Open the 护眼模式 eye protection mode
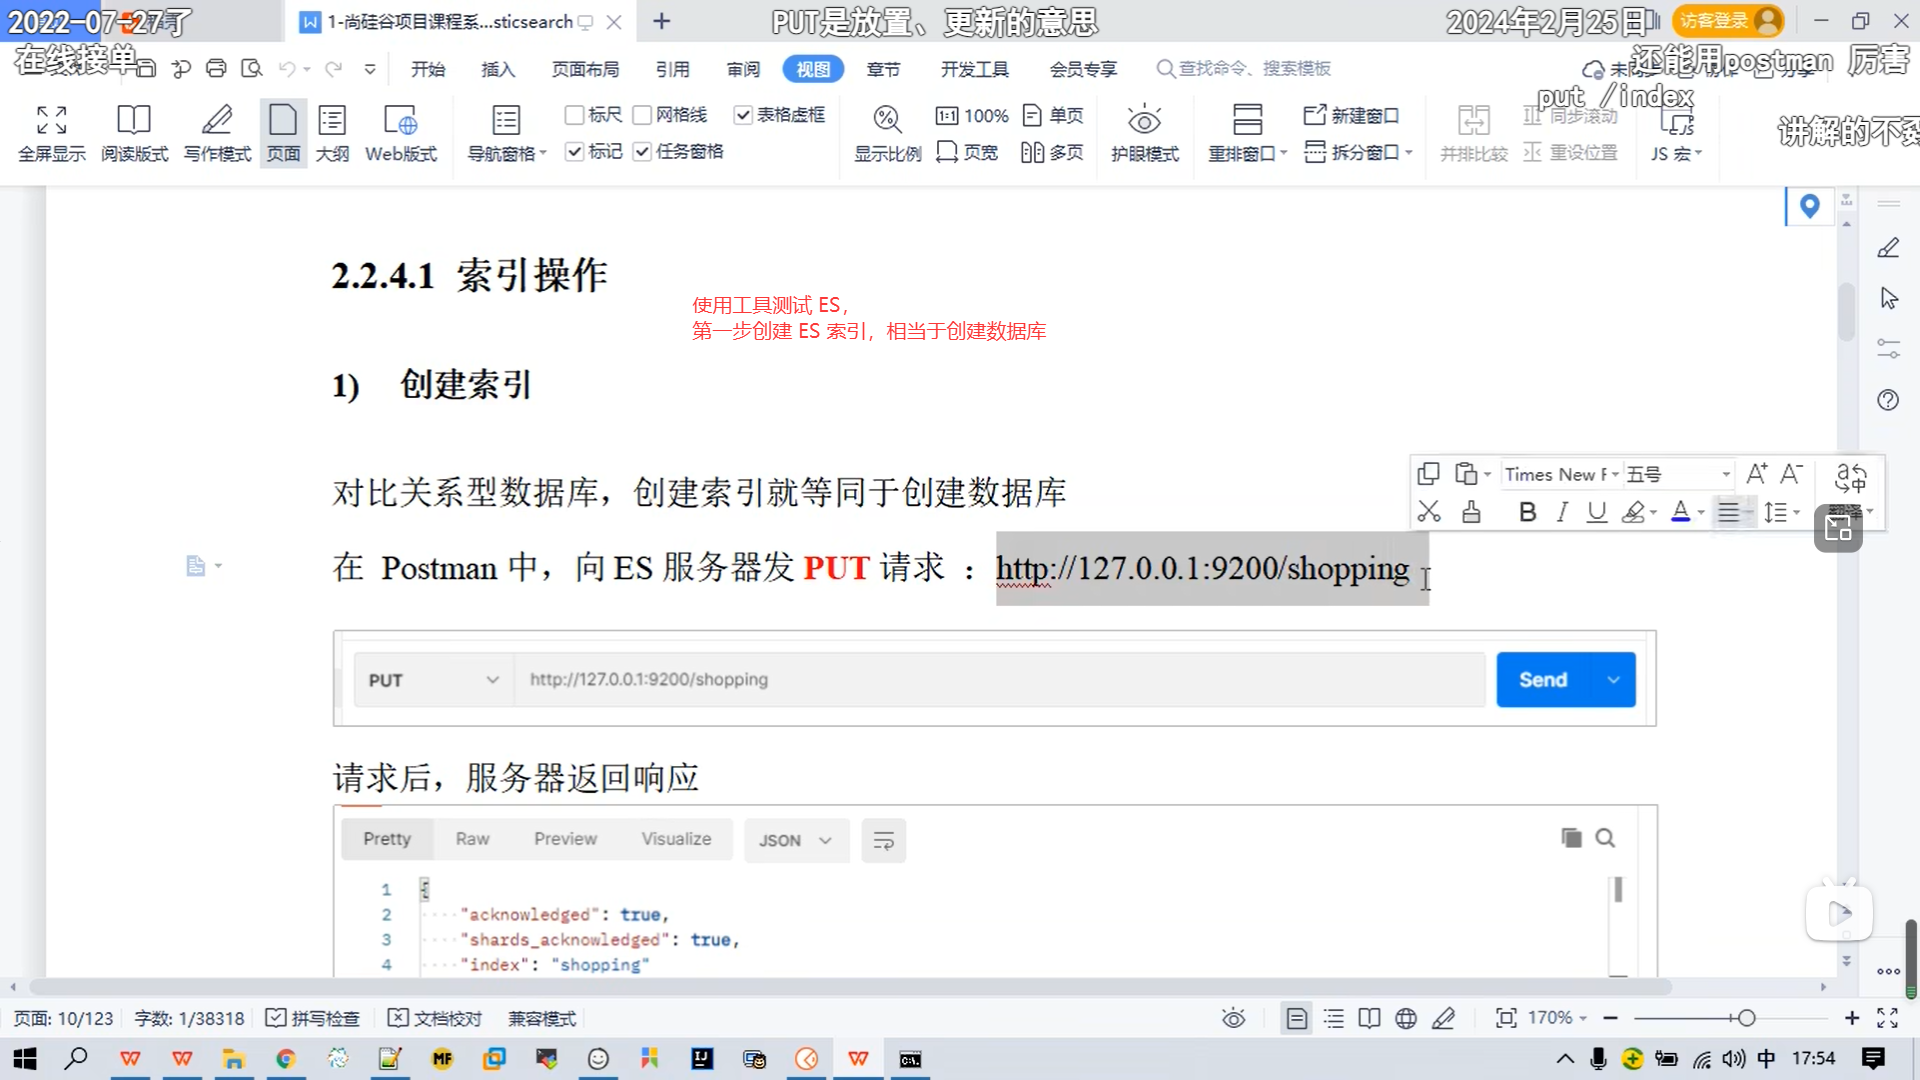Viewport: 1920px width, 1080px height. (1144, 121)
